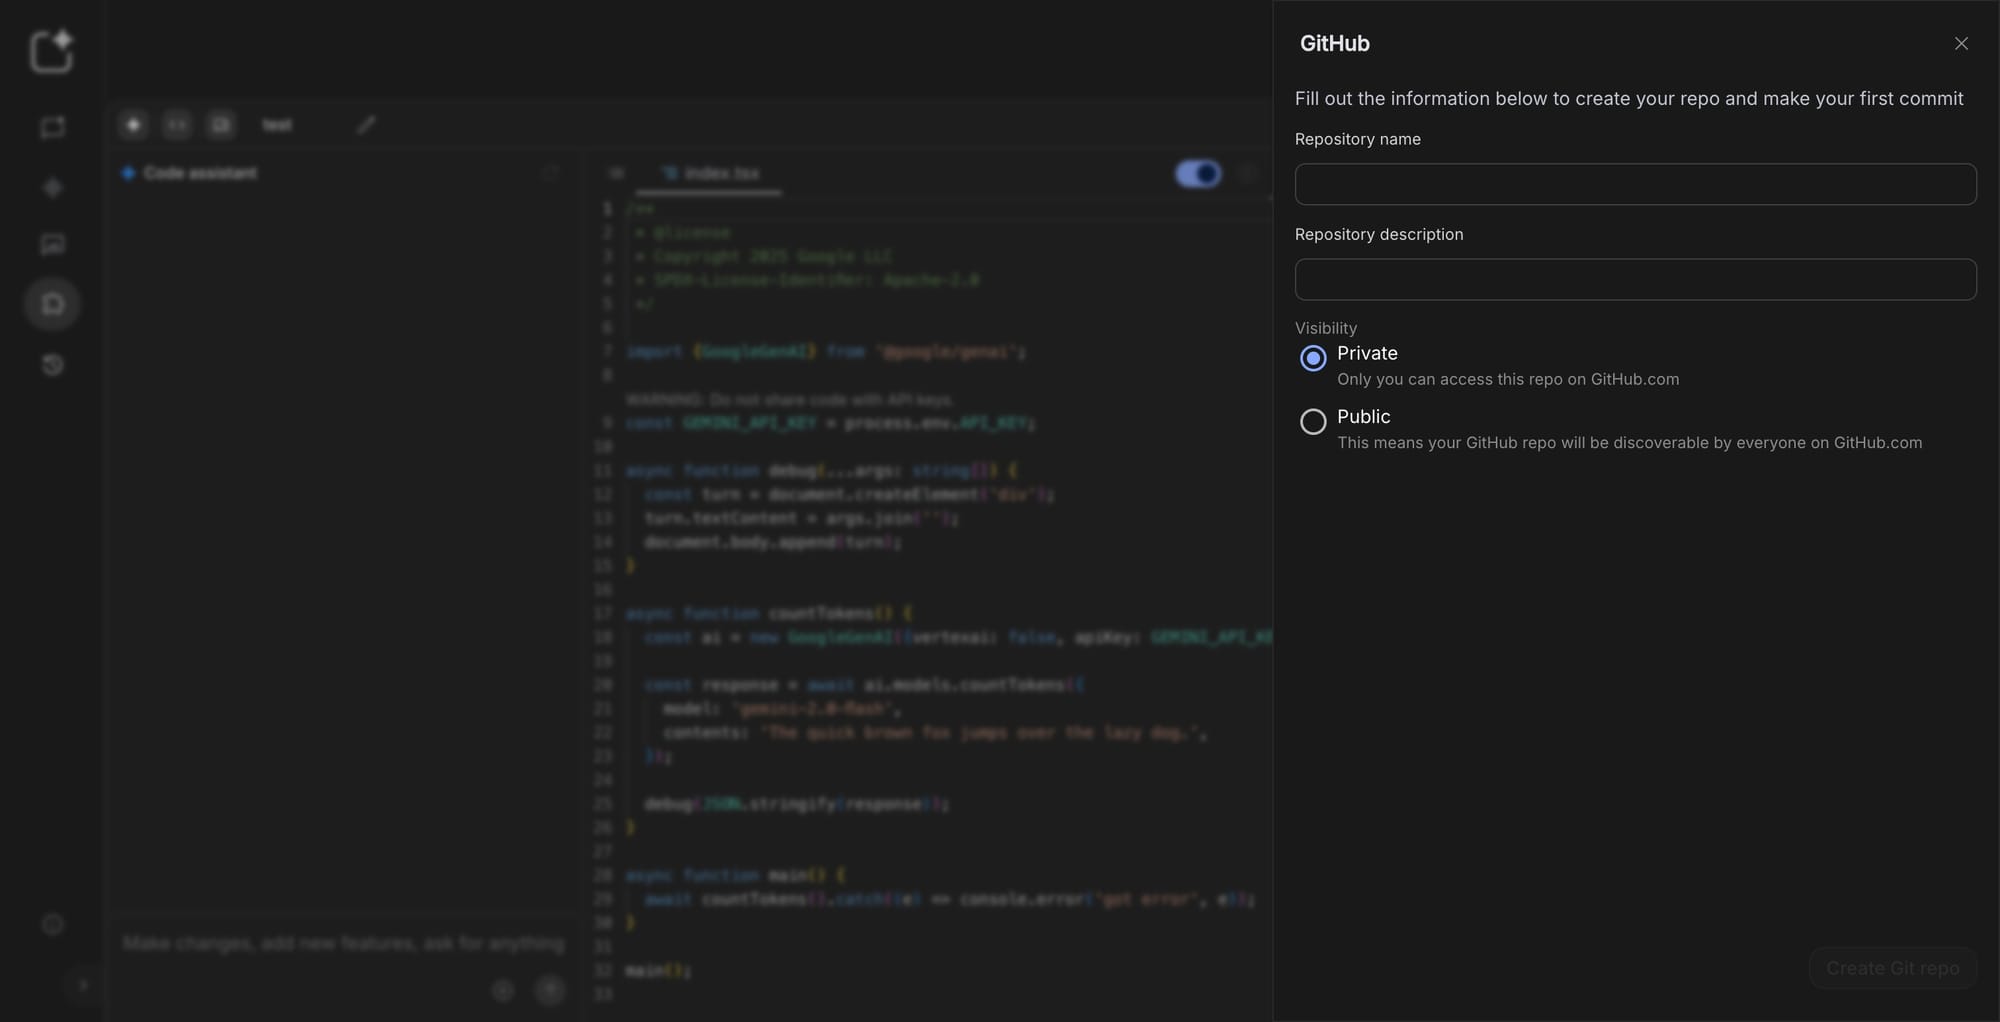This screenshot has width=2000, height=1022.
Task: Switch off the blue toggle above the code editor
Action: (x=1198, y=173)
